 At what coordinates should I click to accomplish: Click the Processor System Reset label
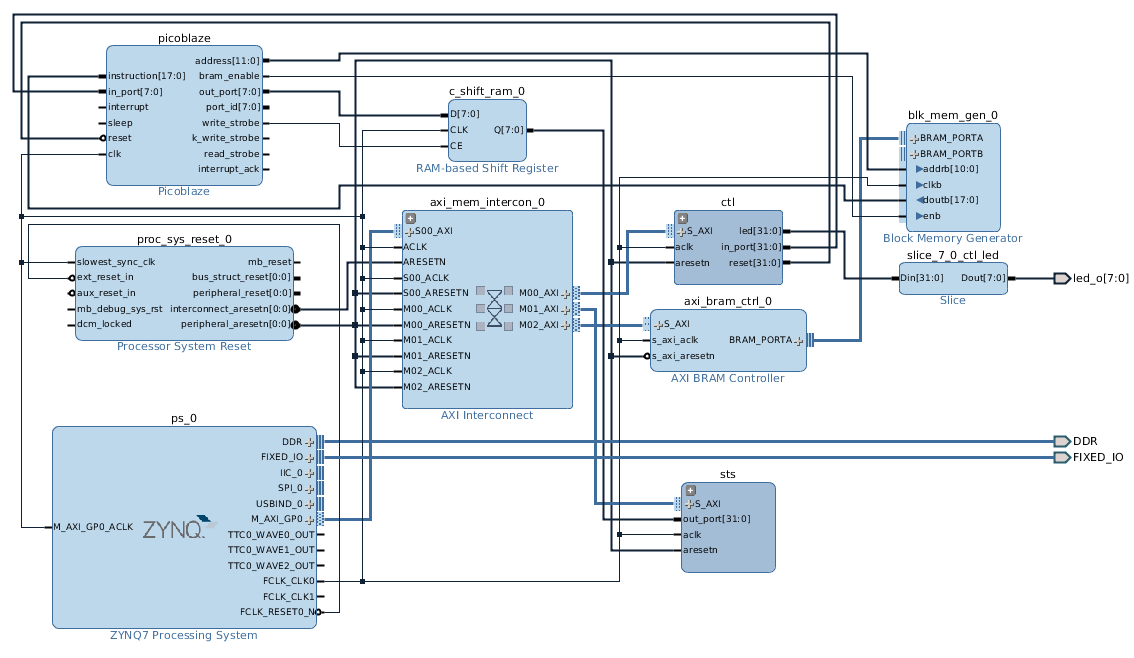(x=184, y=346)
